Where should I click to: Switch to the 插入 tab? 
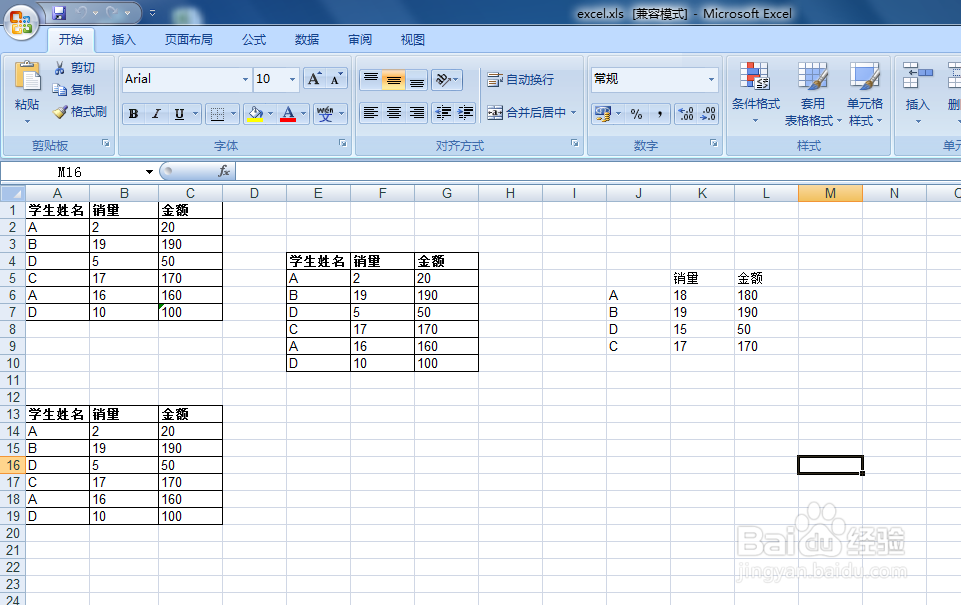(124, 40)
